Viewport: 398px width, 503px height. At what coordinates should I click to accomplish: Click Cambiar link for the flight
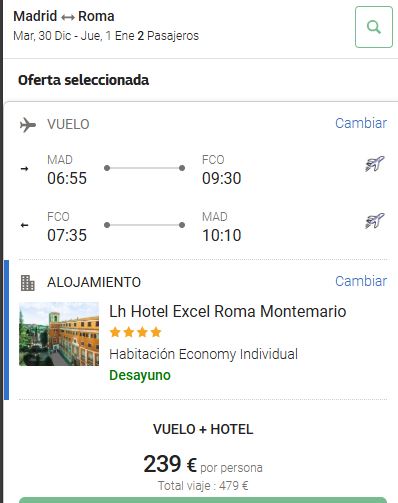(361, 123)
